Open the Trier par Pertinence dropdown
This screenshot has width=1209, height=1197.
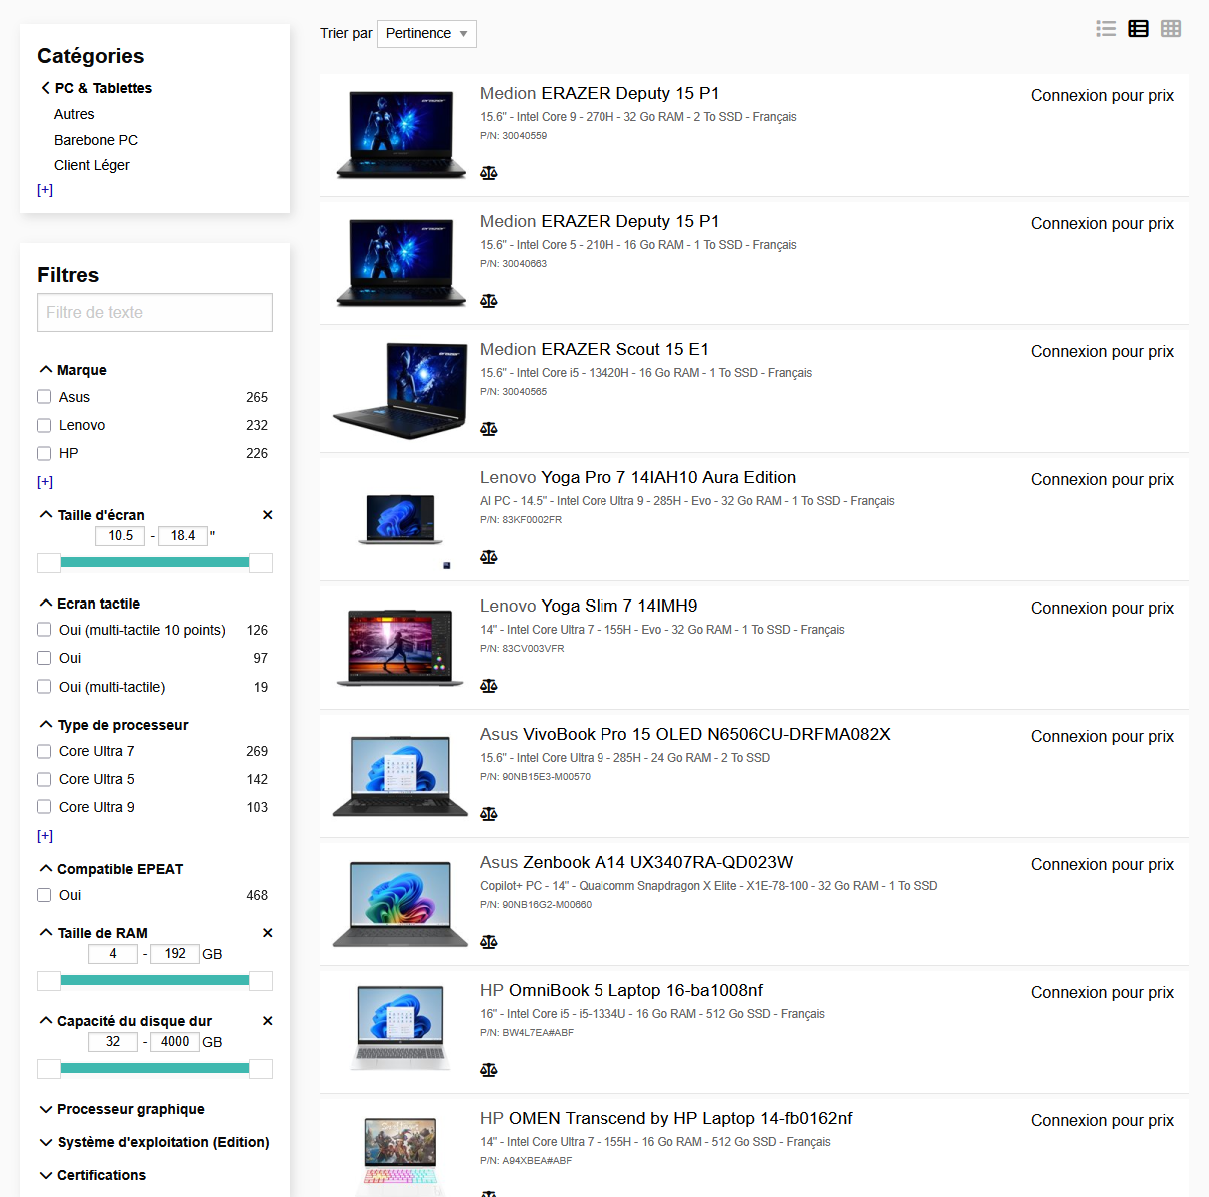pos(426,34)
